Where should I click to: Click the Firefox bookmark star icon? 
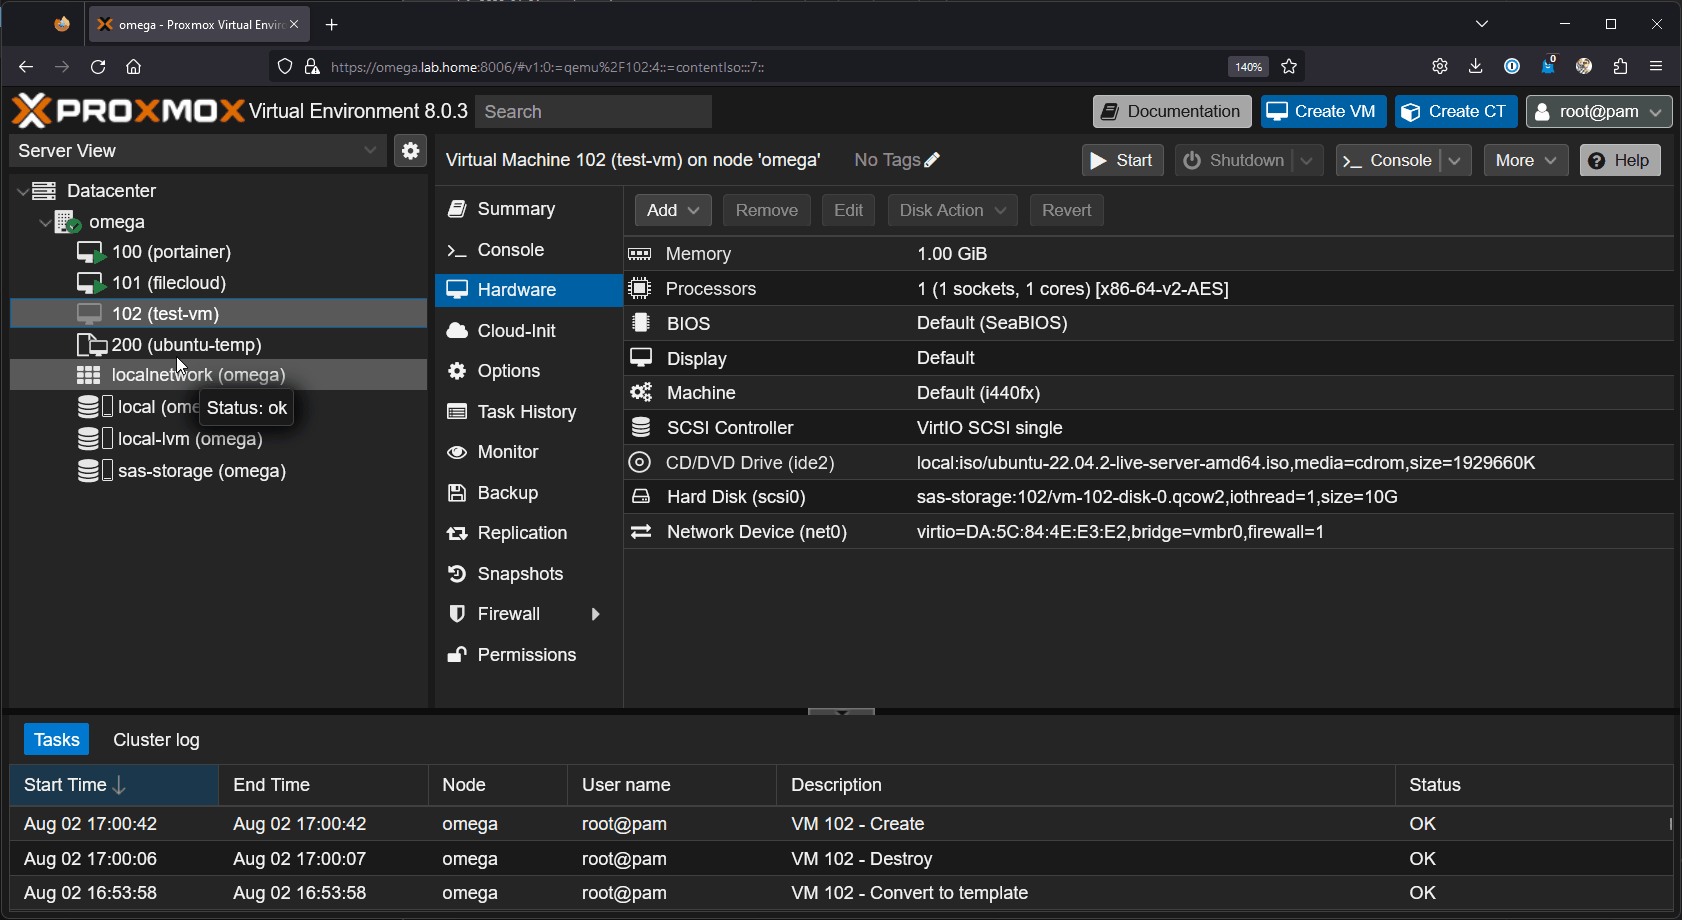(1289, 67)
